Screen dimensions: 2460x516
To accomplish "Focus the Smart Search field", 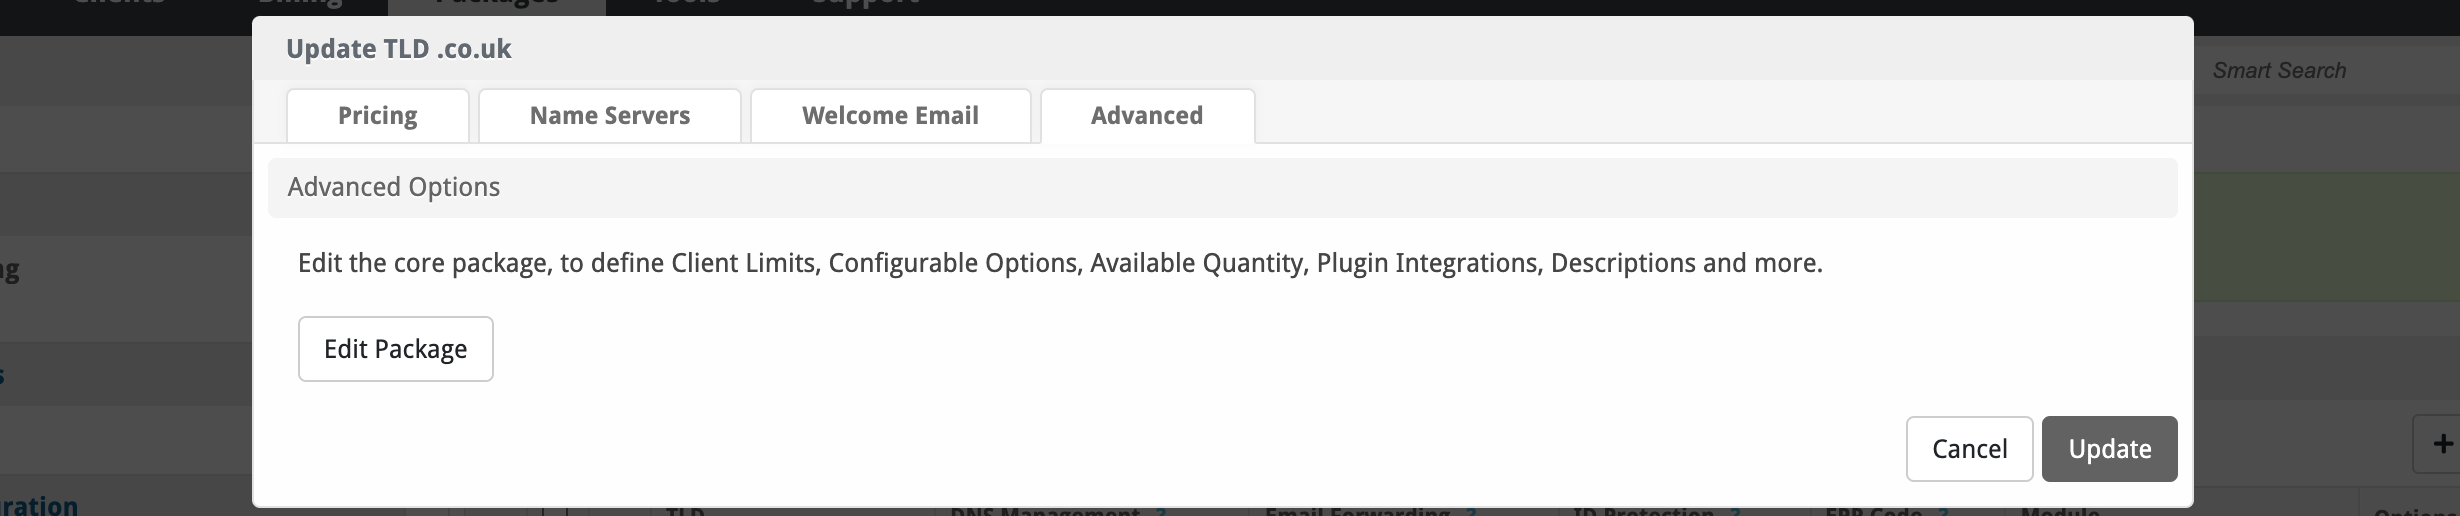I will tap(2320, 71).
